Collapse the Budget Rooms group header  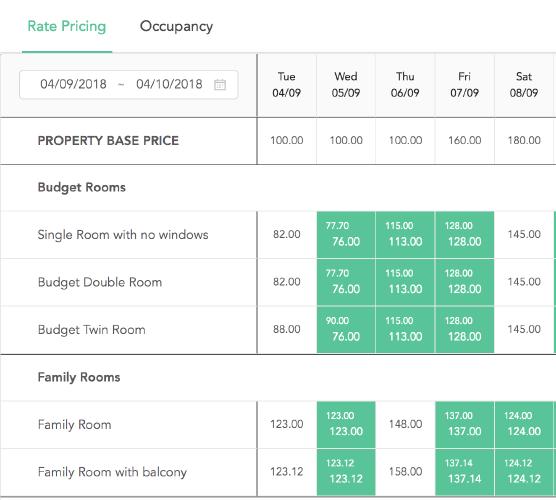[82, 187]
